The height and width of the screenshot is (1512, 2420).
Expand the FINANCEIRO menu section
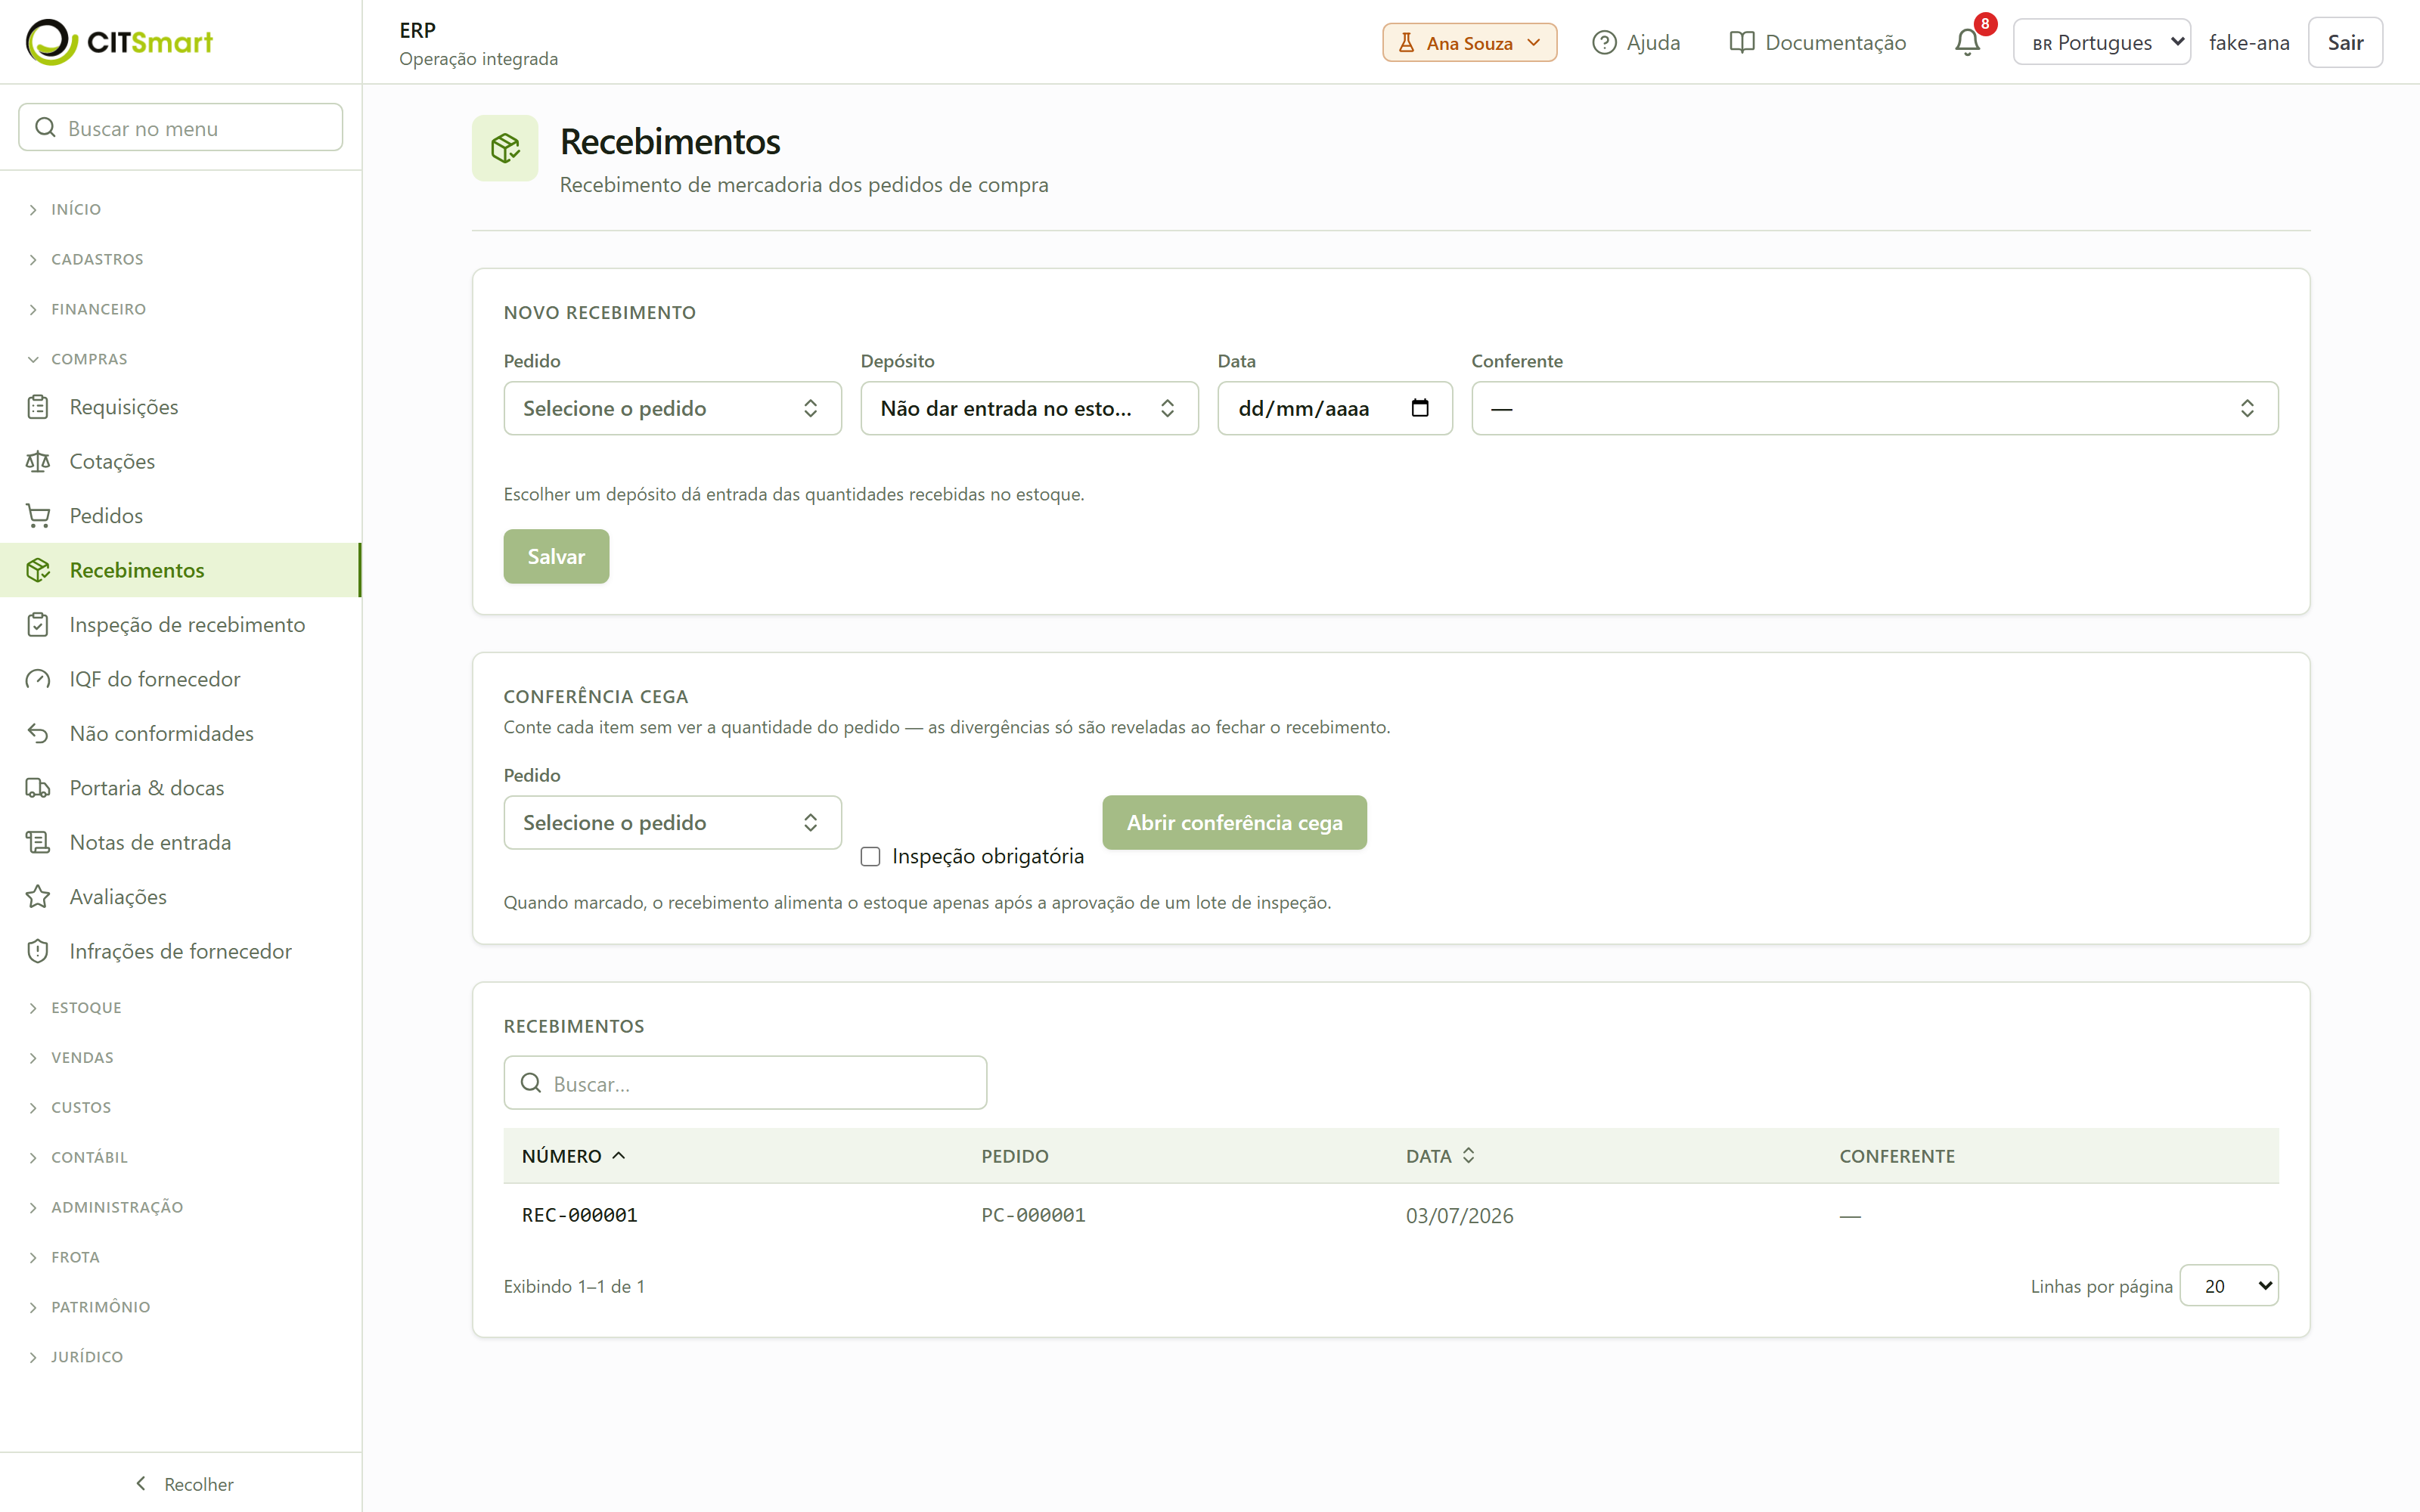98,310
